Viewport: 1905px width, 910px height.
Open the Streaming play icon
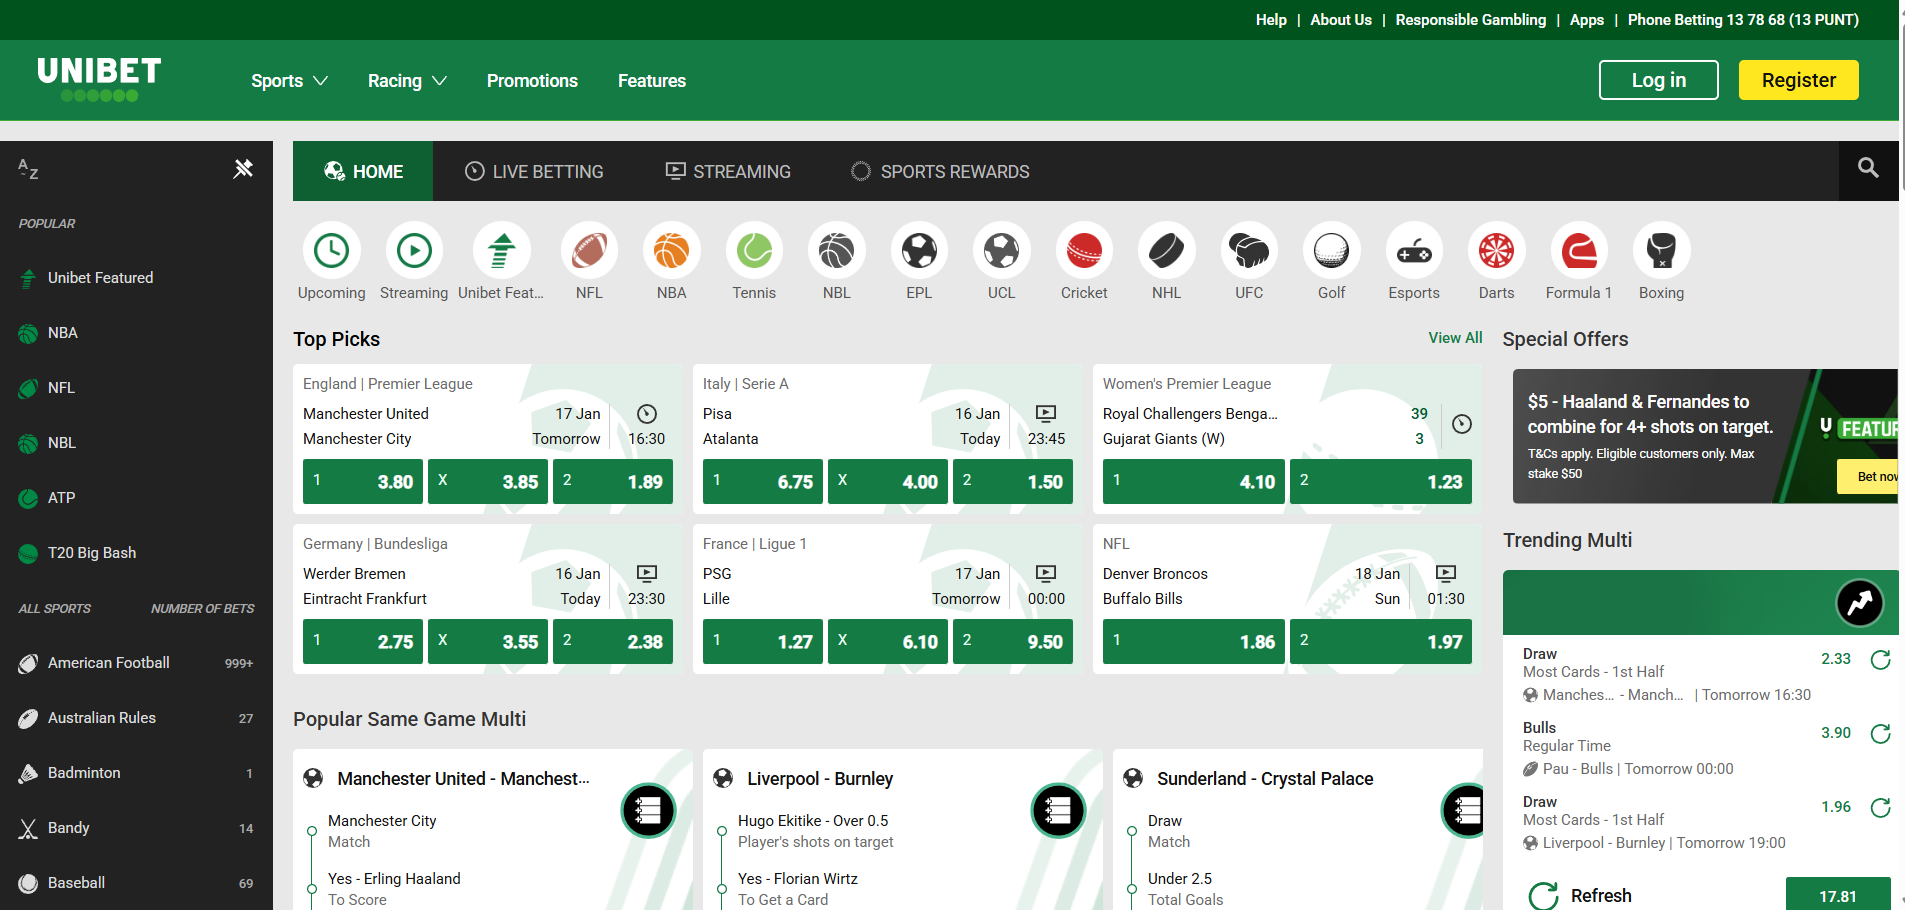[414, 250]
